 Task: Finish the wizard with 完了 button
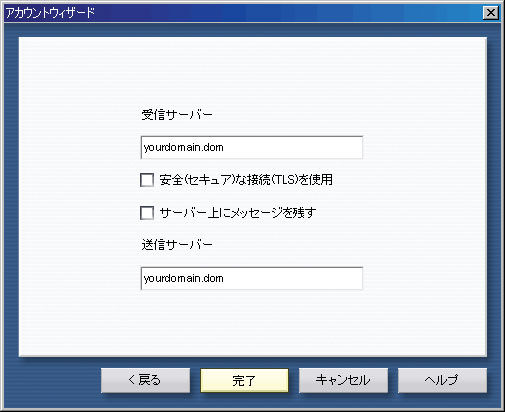244,380
